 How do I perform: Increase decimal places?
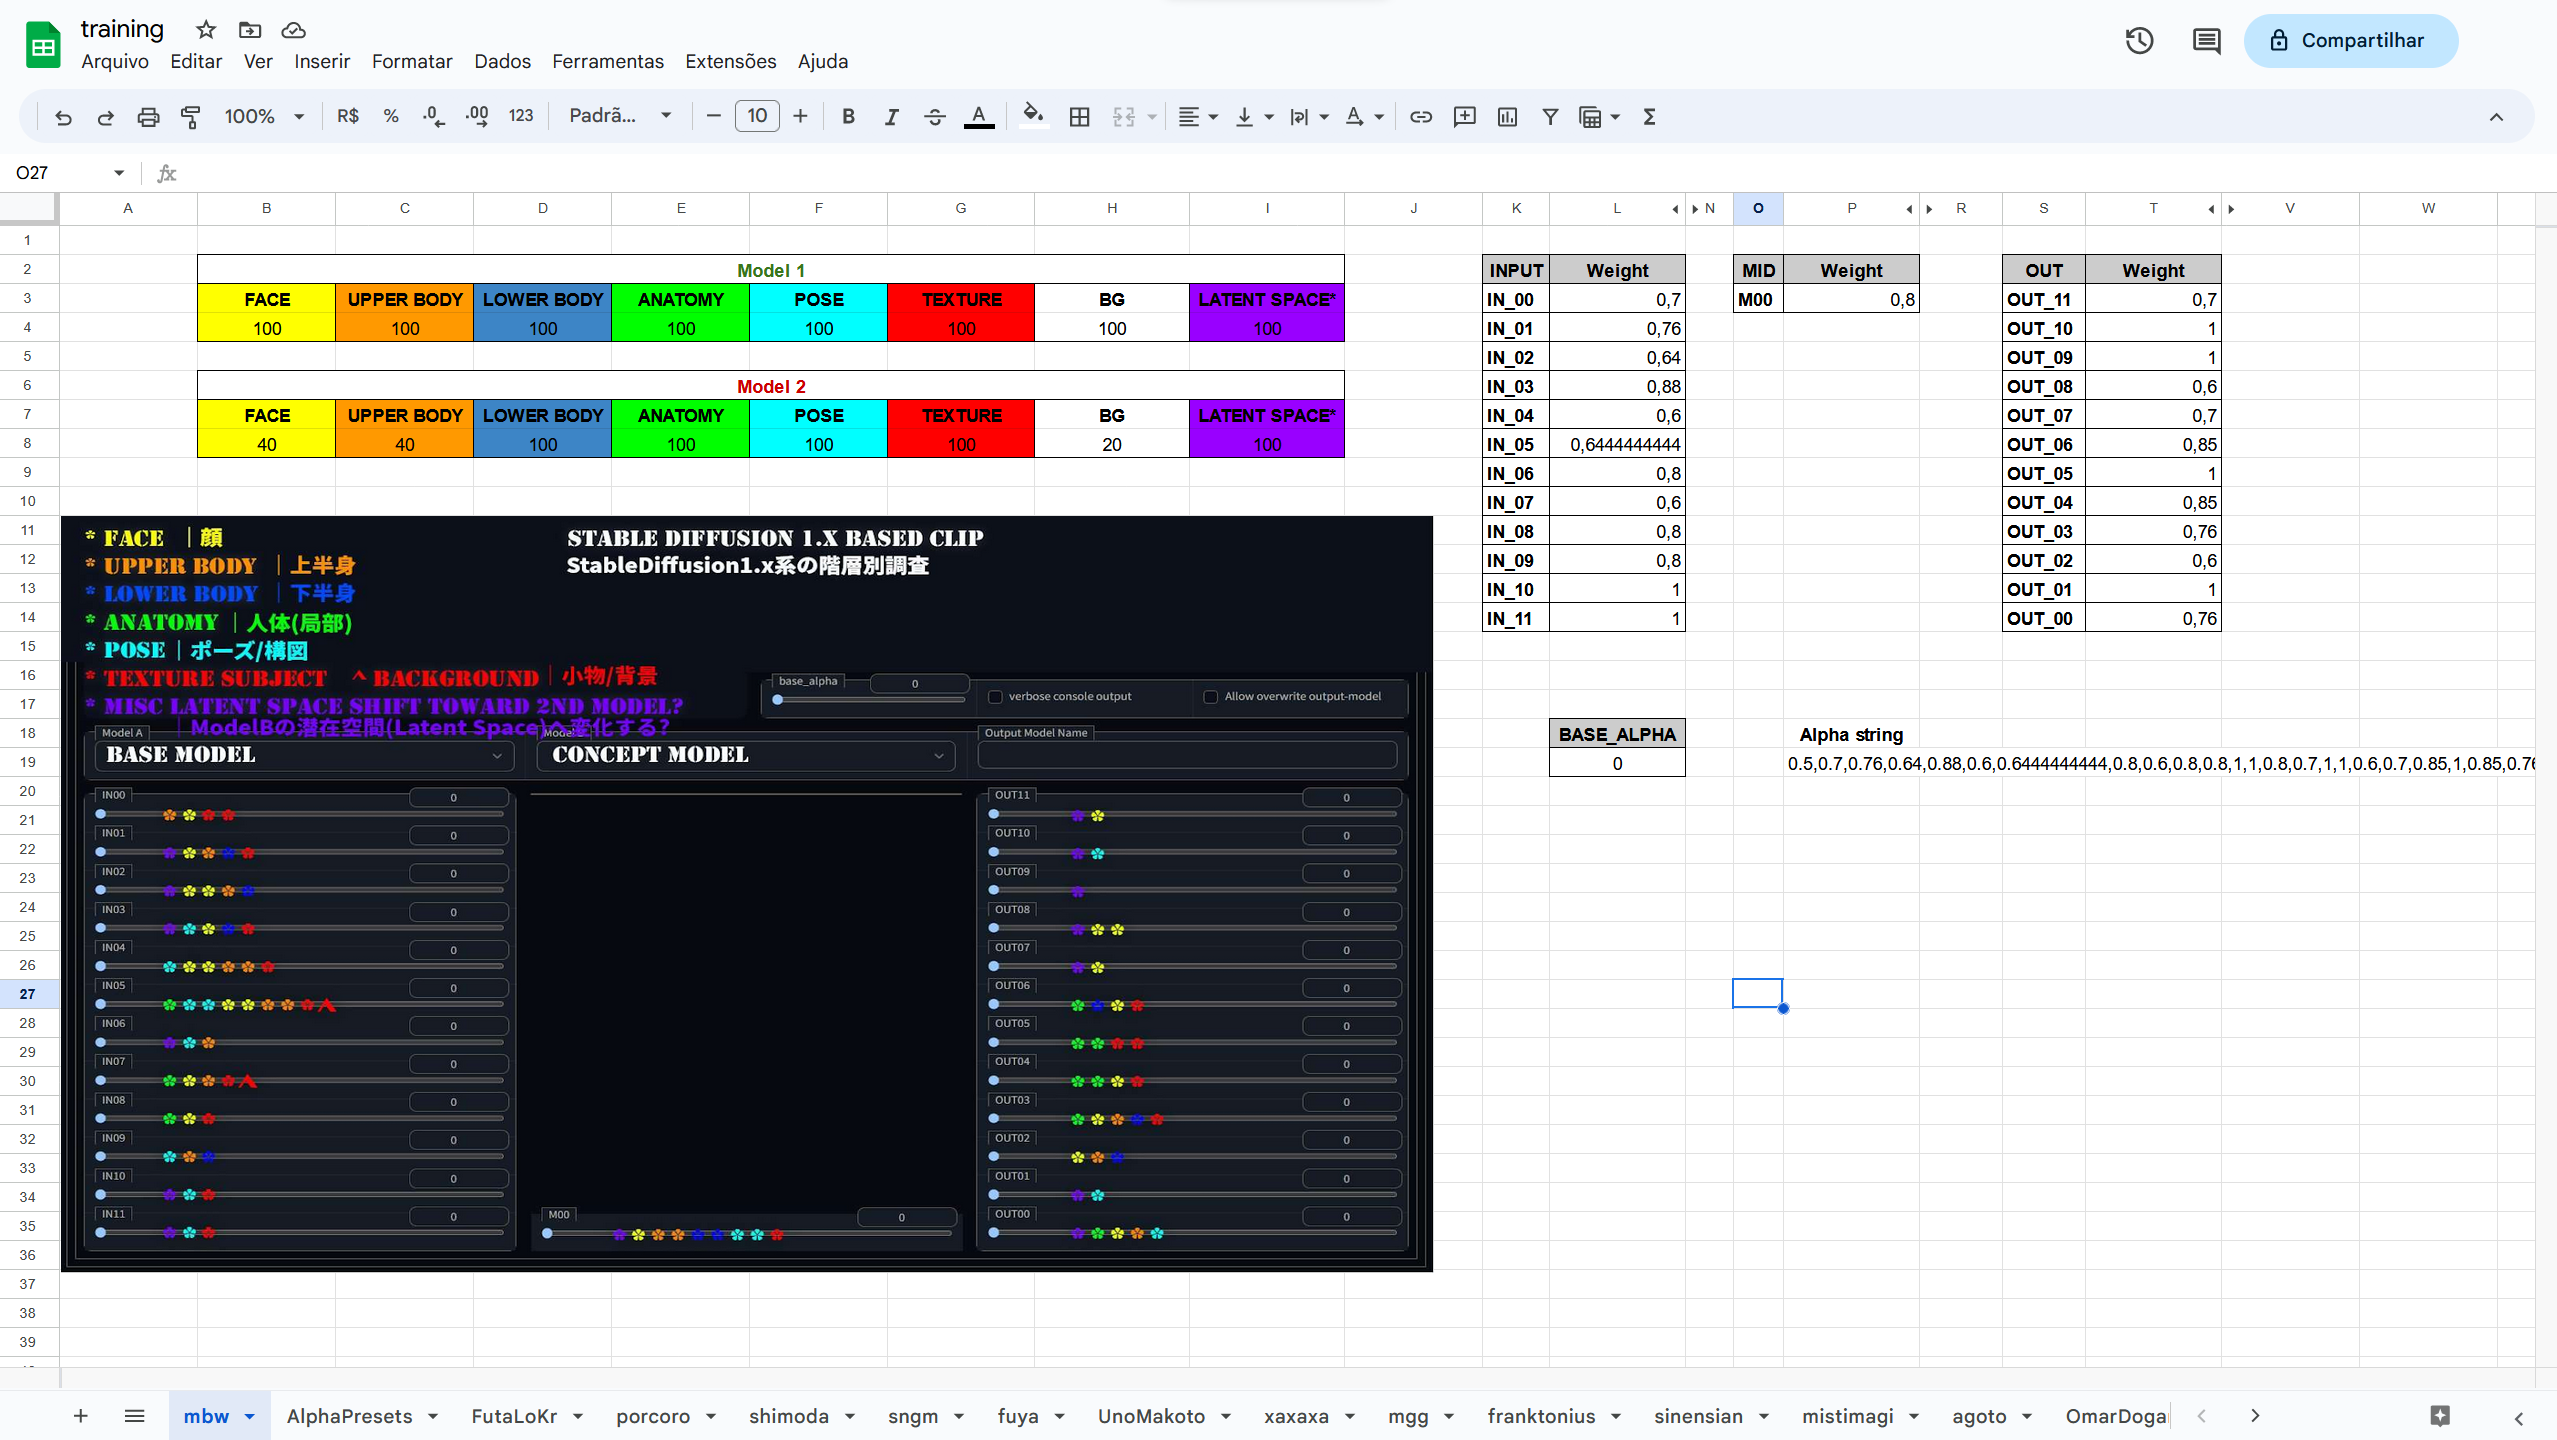tap(477, 117)
